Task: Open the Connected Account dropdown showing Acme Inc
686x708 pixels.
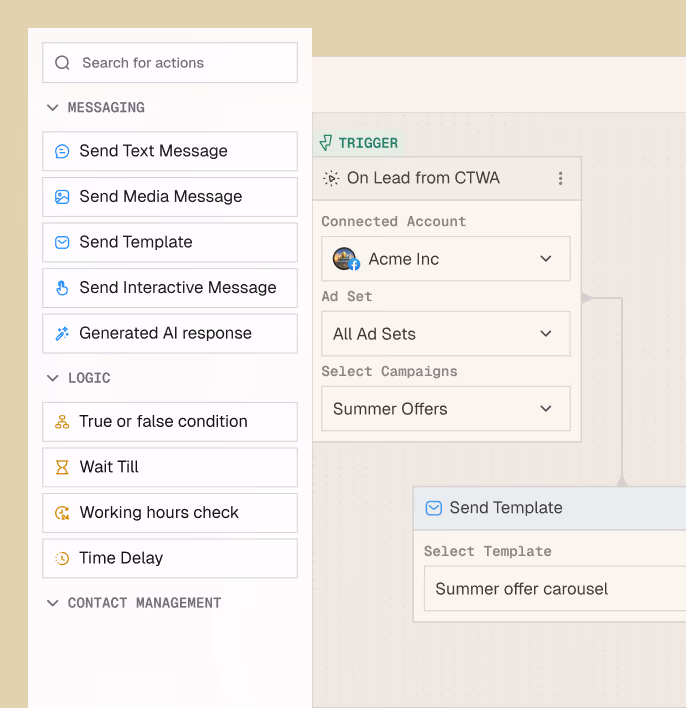Action: coord(445,259)
